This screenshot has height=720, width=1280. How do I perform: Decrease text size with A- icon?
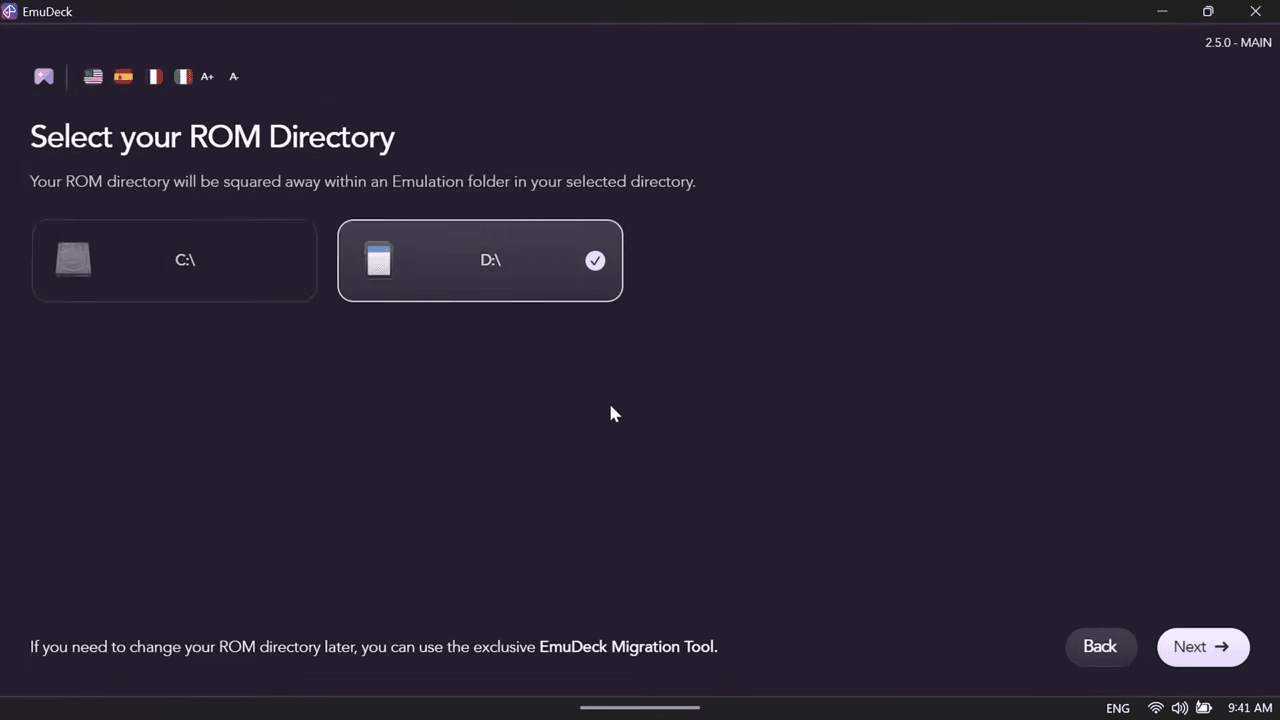[x=233, y=76]
